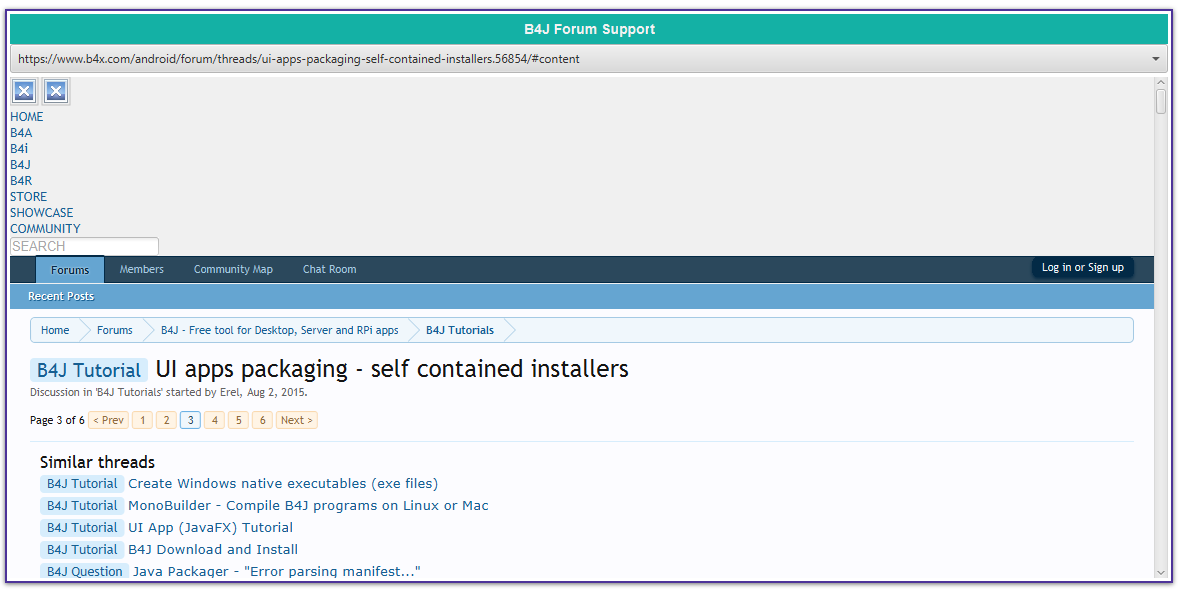Click the B4J Tutorial prefix tag in title
This screenshot has height=592, width=1183.
tap(89, 370)
